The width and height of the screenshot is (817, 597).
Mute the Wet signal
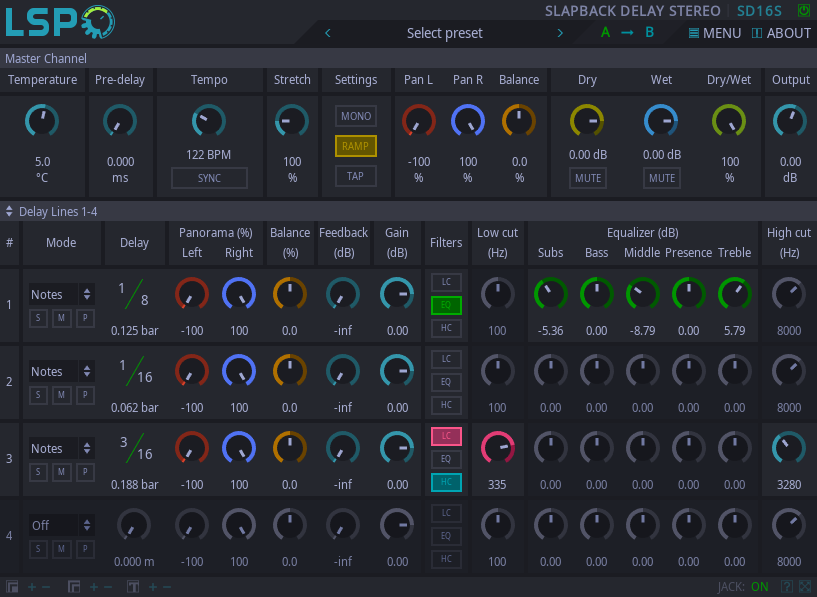[x=662, y=178]
